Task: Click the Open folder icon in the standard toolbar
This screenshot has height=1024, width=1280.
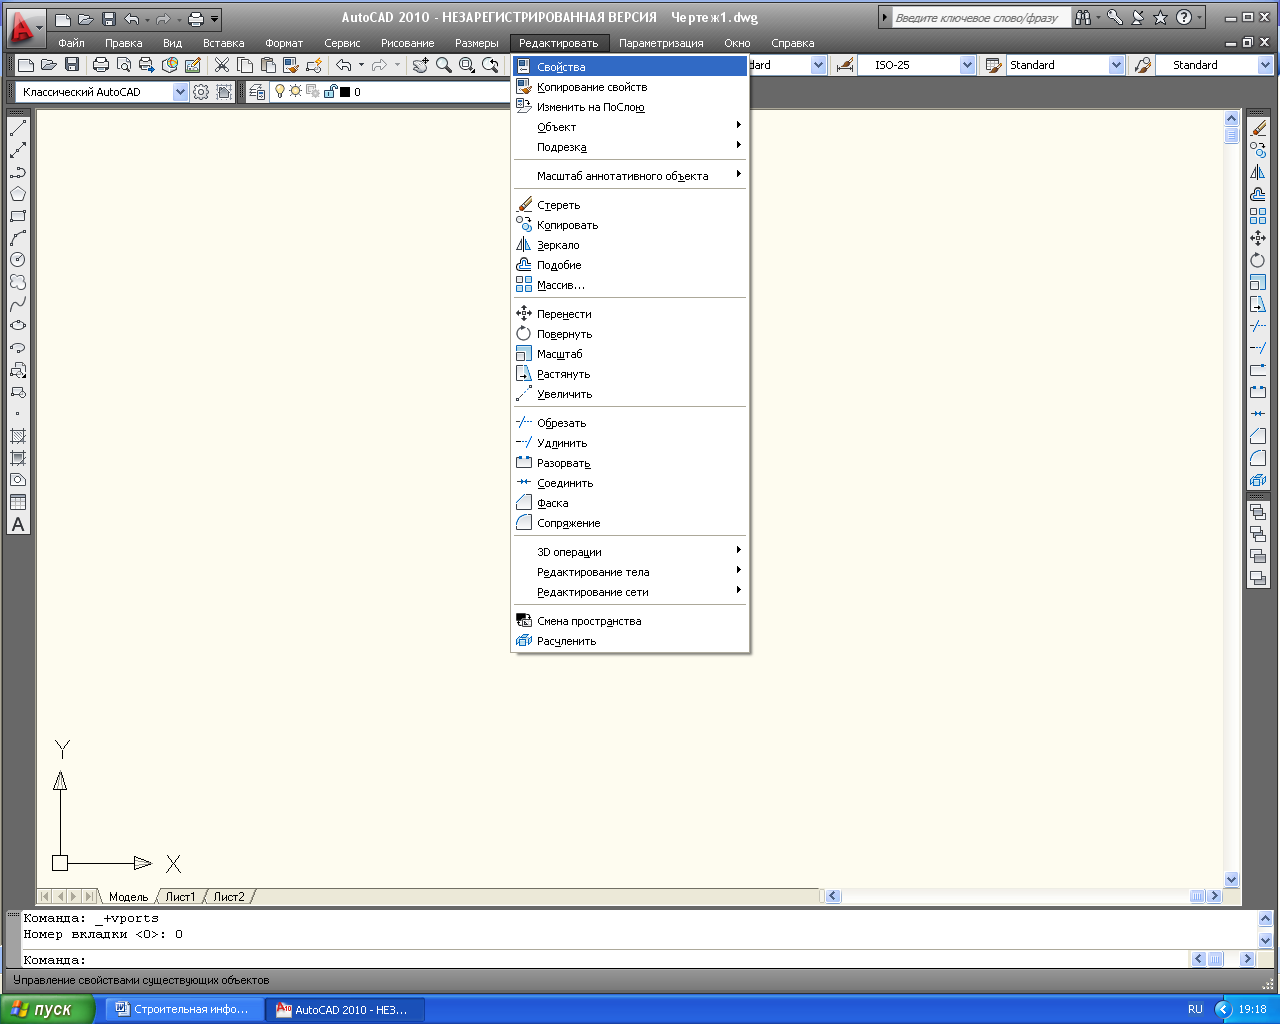Action: tap(49, 65)
